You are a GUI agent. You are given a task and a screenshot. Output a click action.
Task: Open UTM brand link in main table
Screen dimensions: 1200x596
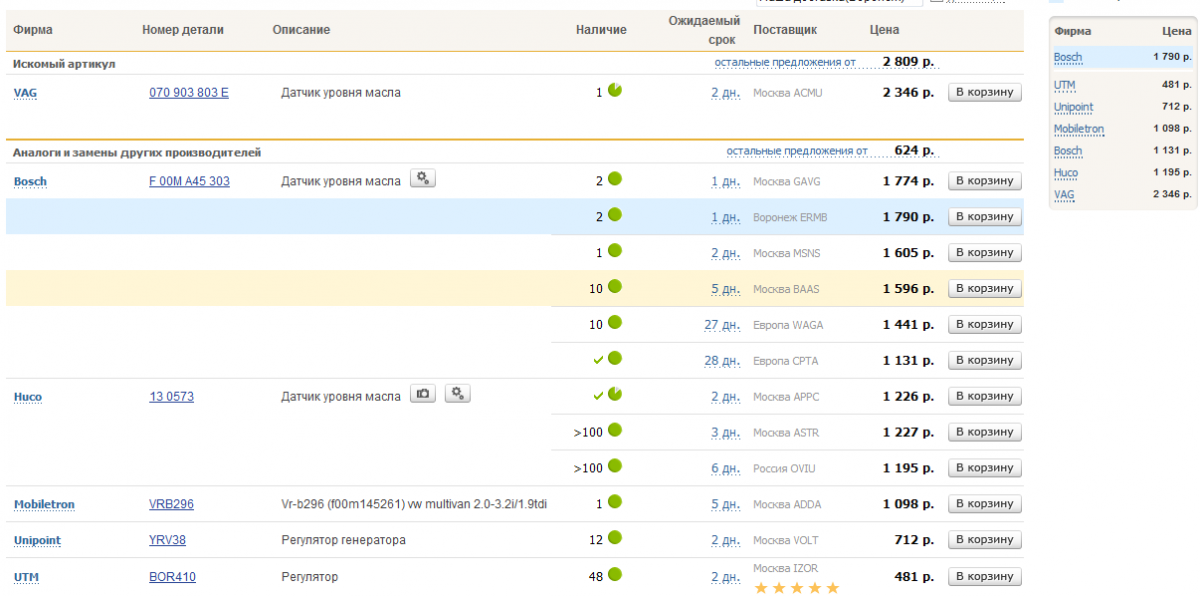click(26, 577)
